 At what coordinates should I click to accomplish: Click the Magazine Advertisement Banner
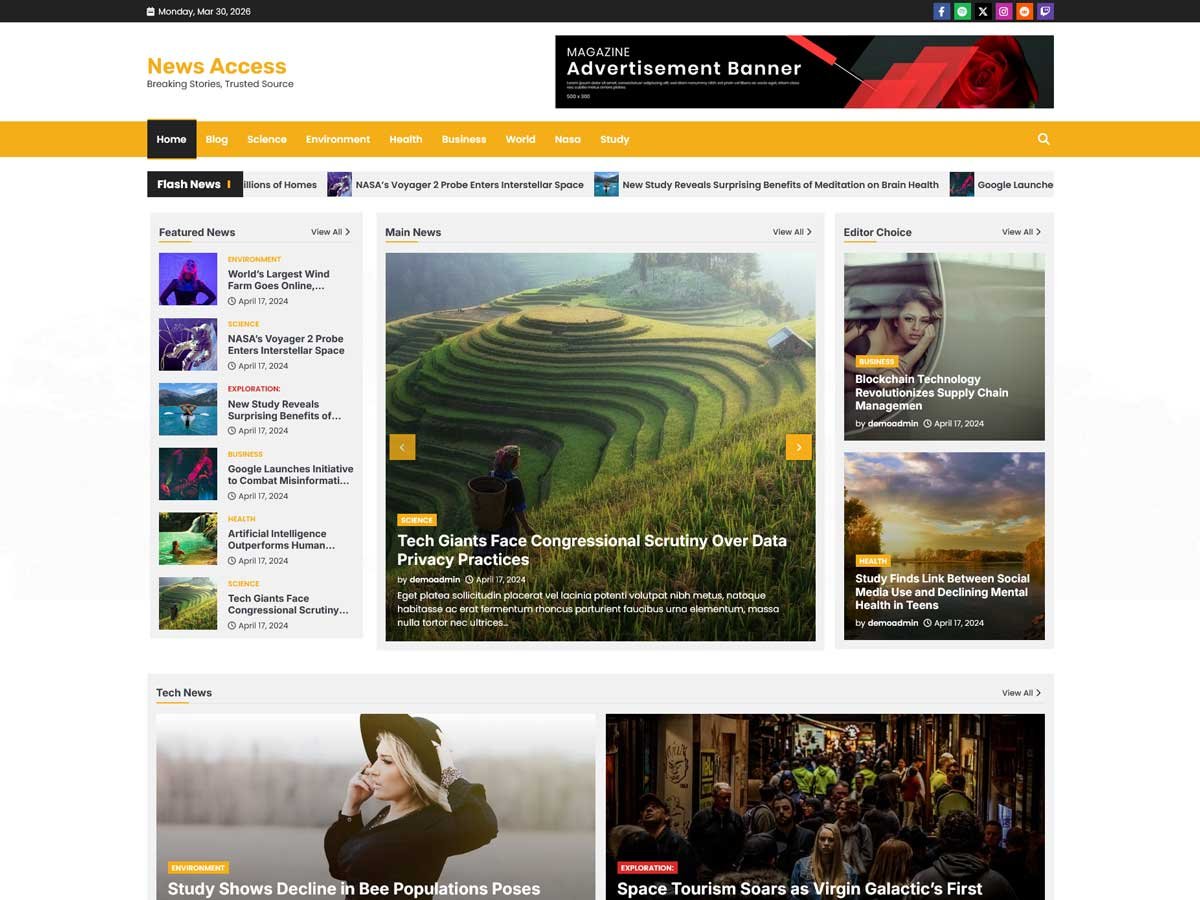click(804, 72)
